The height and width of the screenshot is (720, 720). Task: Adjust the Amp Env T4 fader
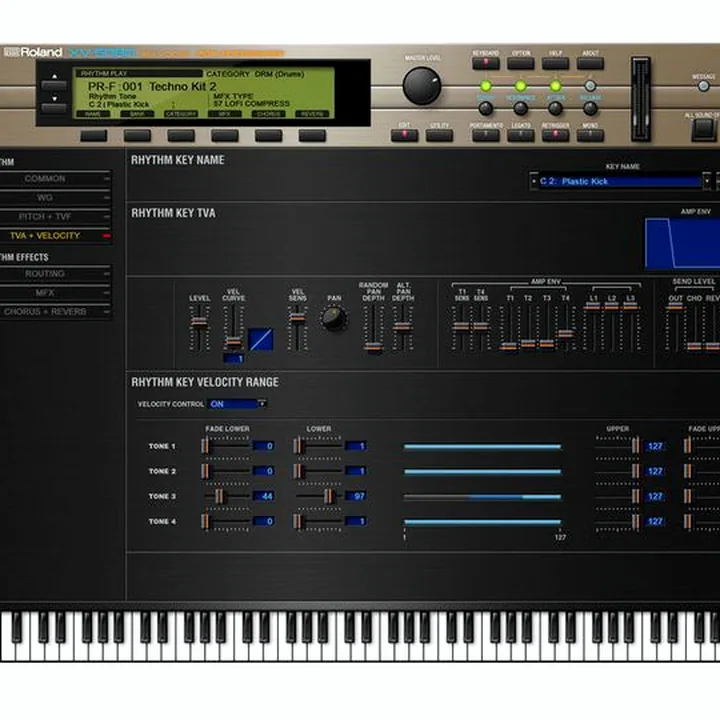(x=565, y=334)
